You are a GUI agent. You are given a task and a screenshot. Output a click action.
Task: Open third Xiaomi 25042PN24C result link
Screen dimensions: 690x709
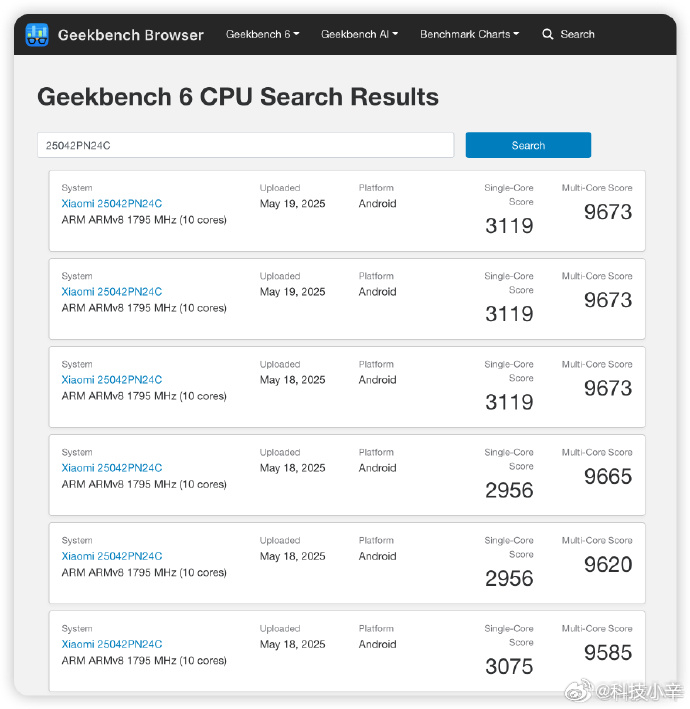112,380
